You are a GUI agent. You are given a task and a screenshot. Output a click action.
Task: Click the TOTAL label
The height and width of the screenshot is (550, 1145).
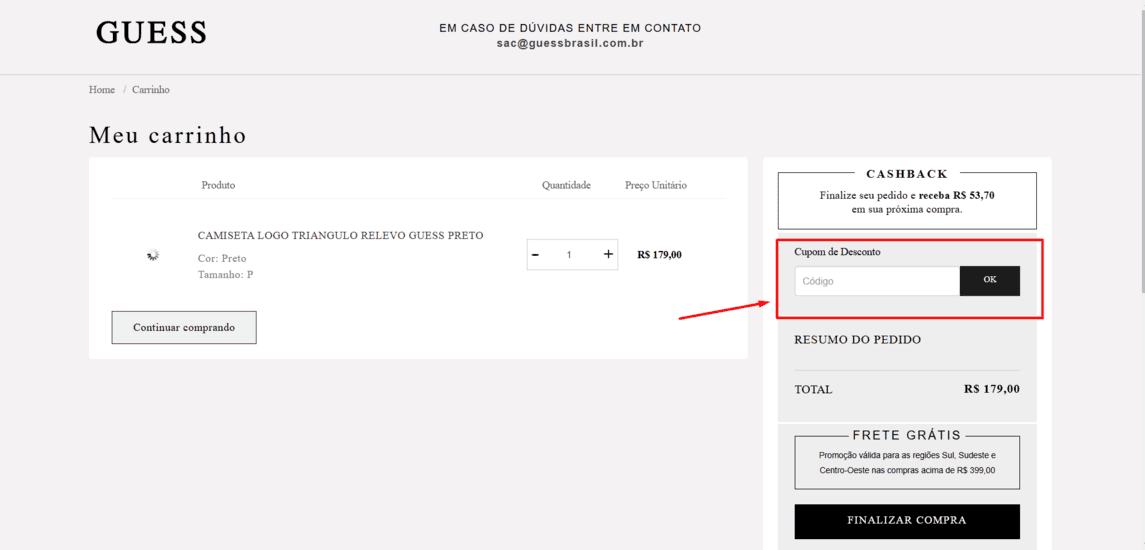pyautogui.click(x=813, y=389)
